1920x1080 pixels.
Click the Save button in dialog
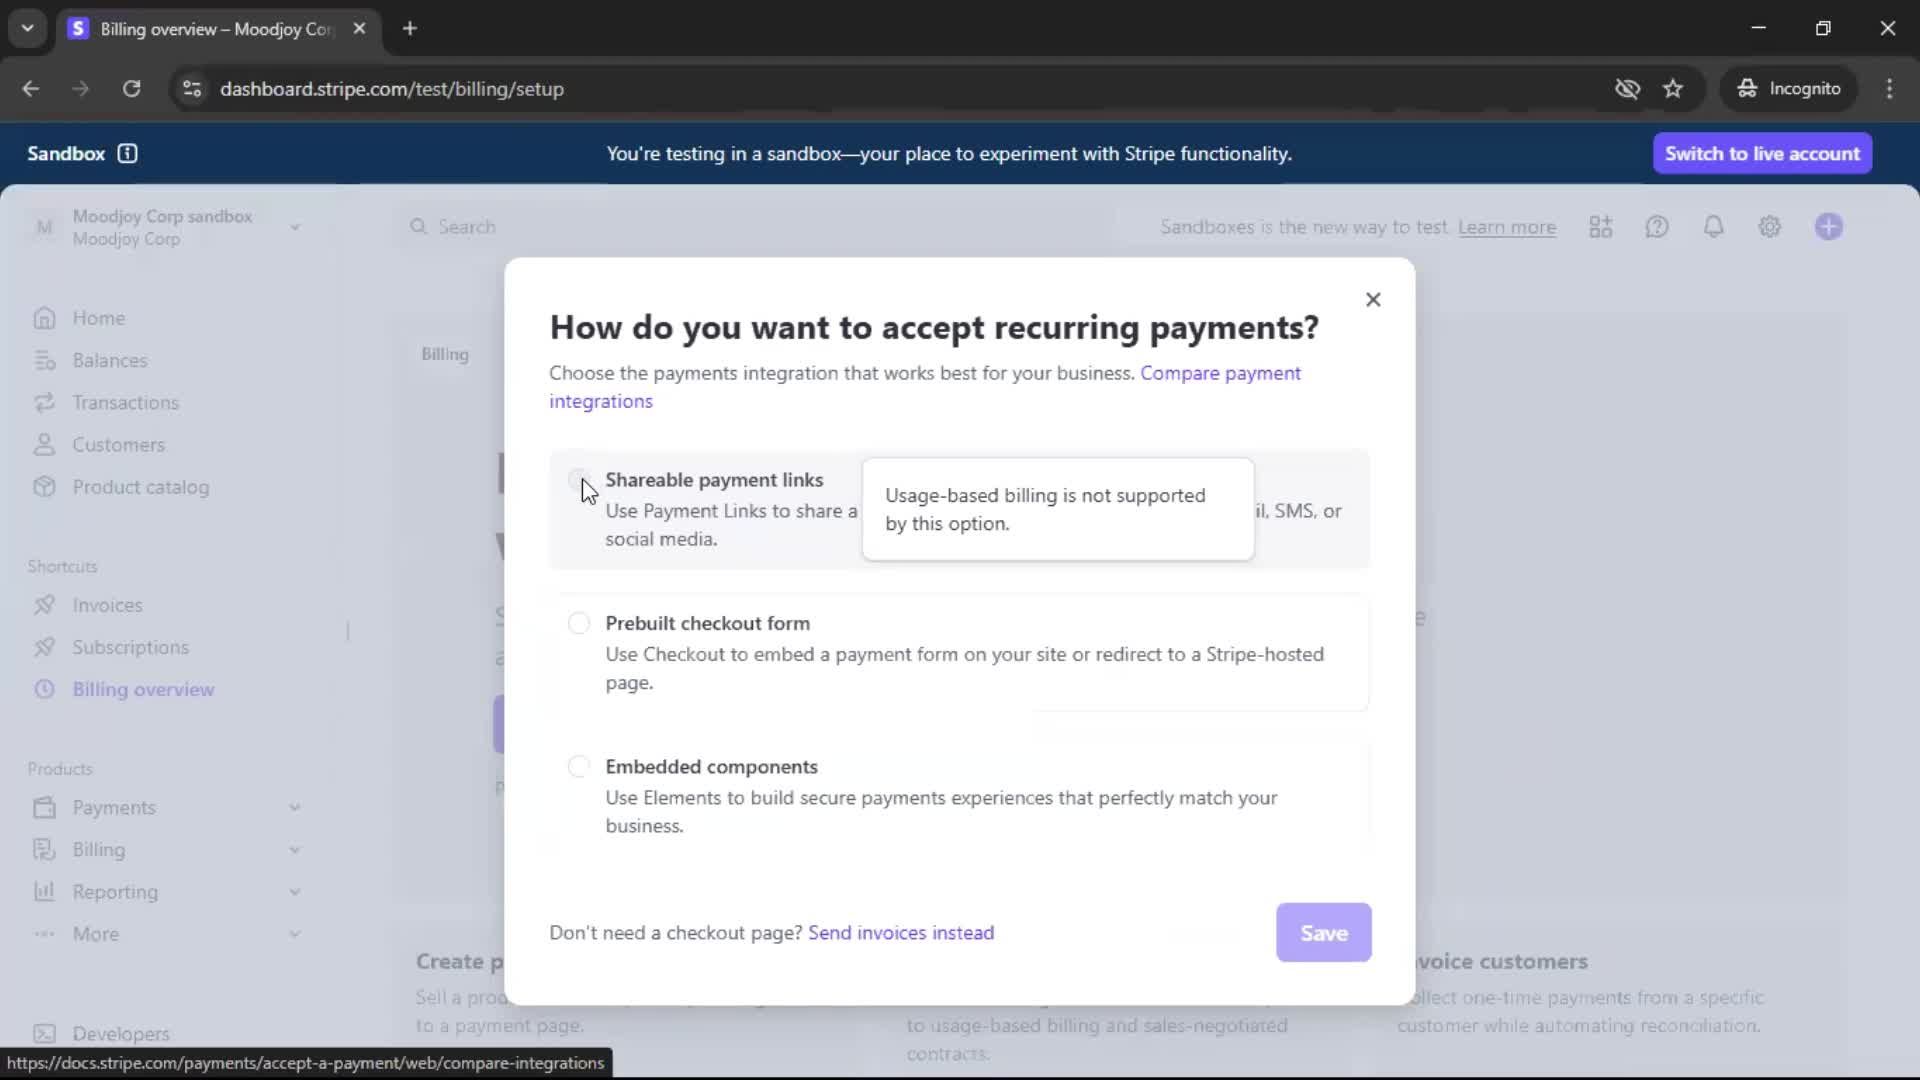(x=1323, y=933)
